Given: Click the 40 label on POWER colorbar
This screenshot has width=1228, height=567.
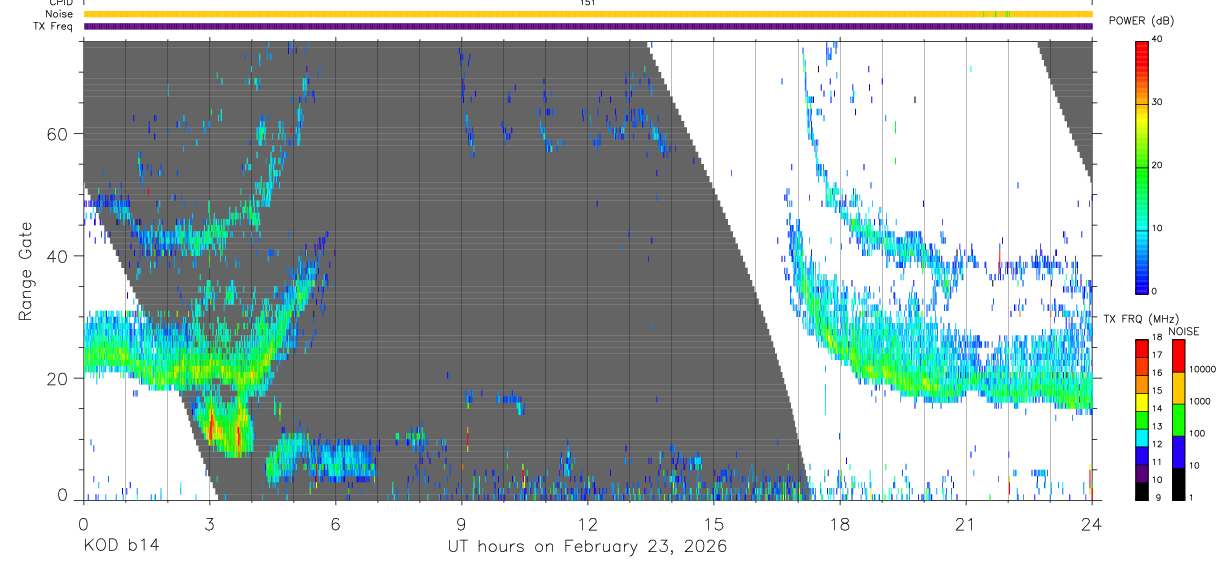Looking at the screenshot, I should point(1156,40).
